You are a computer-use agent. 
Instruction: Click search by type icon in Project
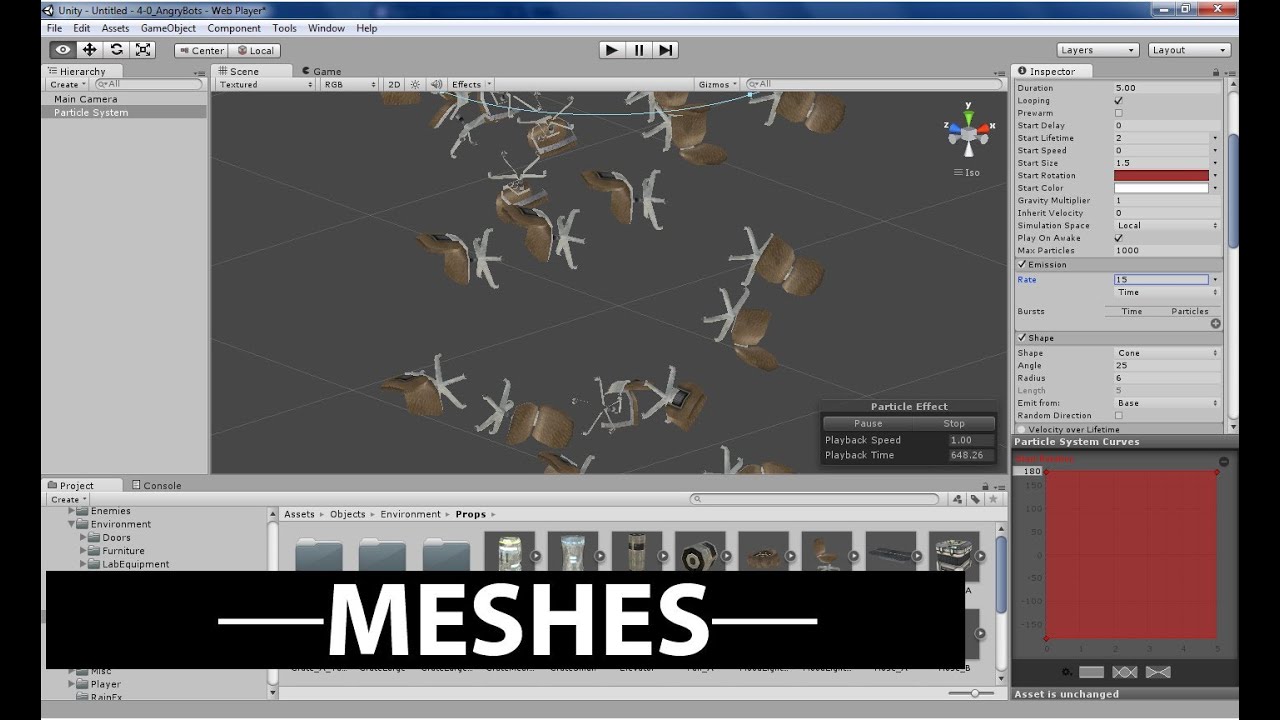[x=958, y=499]
